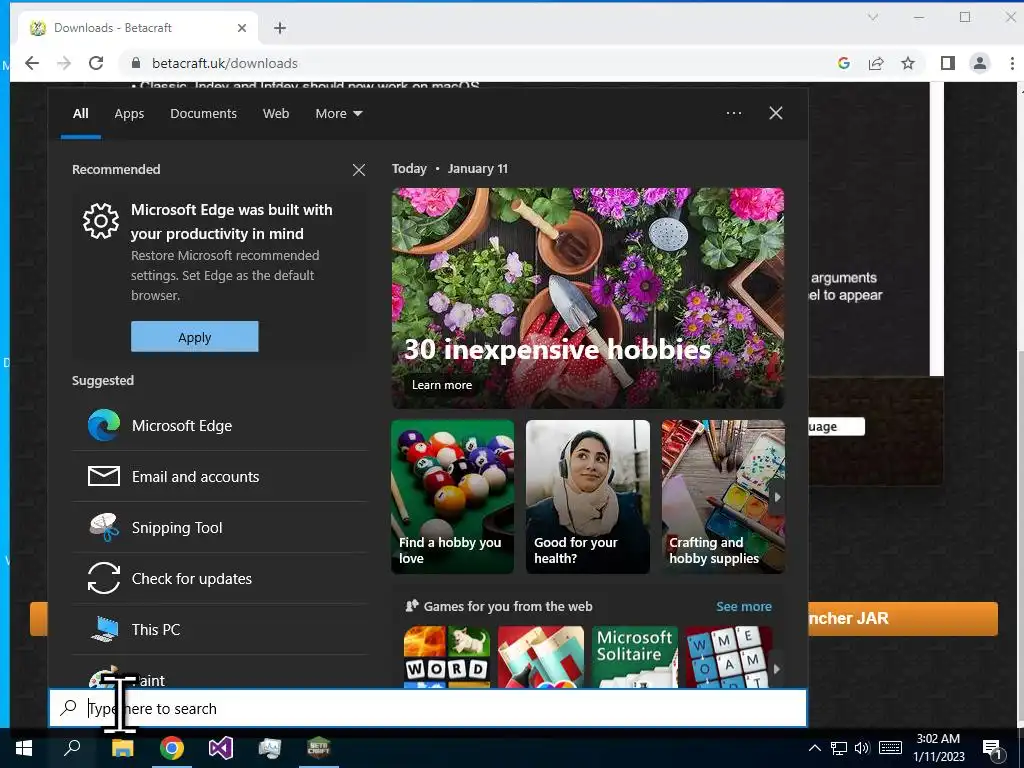Open Visual Studio from taskbar
This screenshot has height=768, width=1024.
[x=221, y=748]
